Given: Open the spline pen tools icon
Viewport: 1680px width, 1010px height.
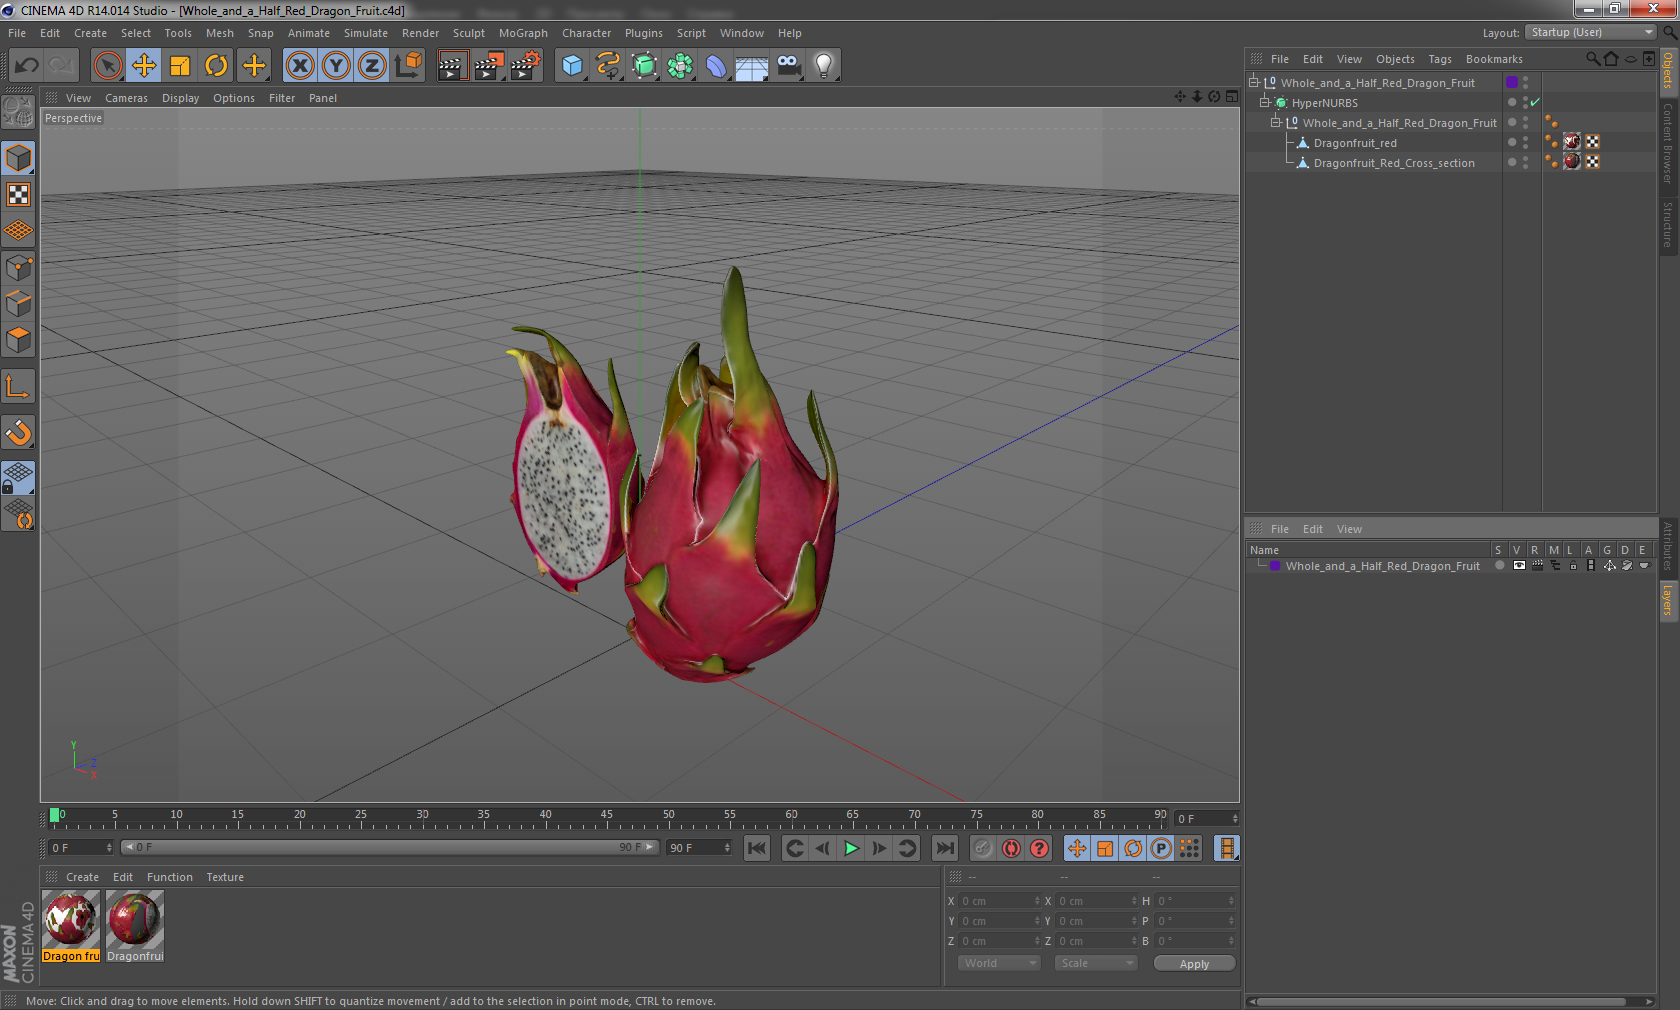Looking at the screenshot, I should point(608,66).
